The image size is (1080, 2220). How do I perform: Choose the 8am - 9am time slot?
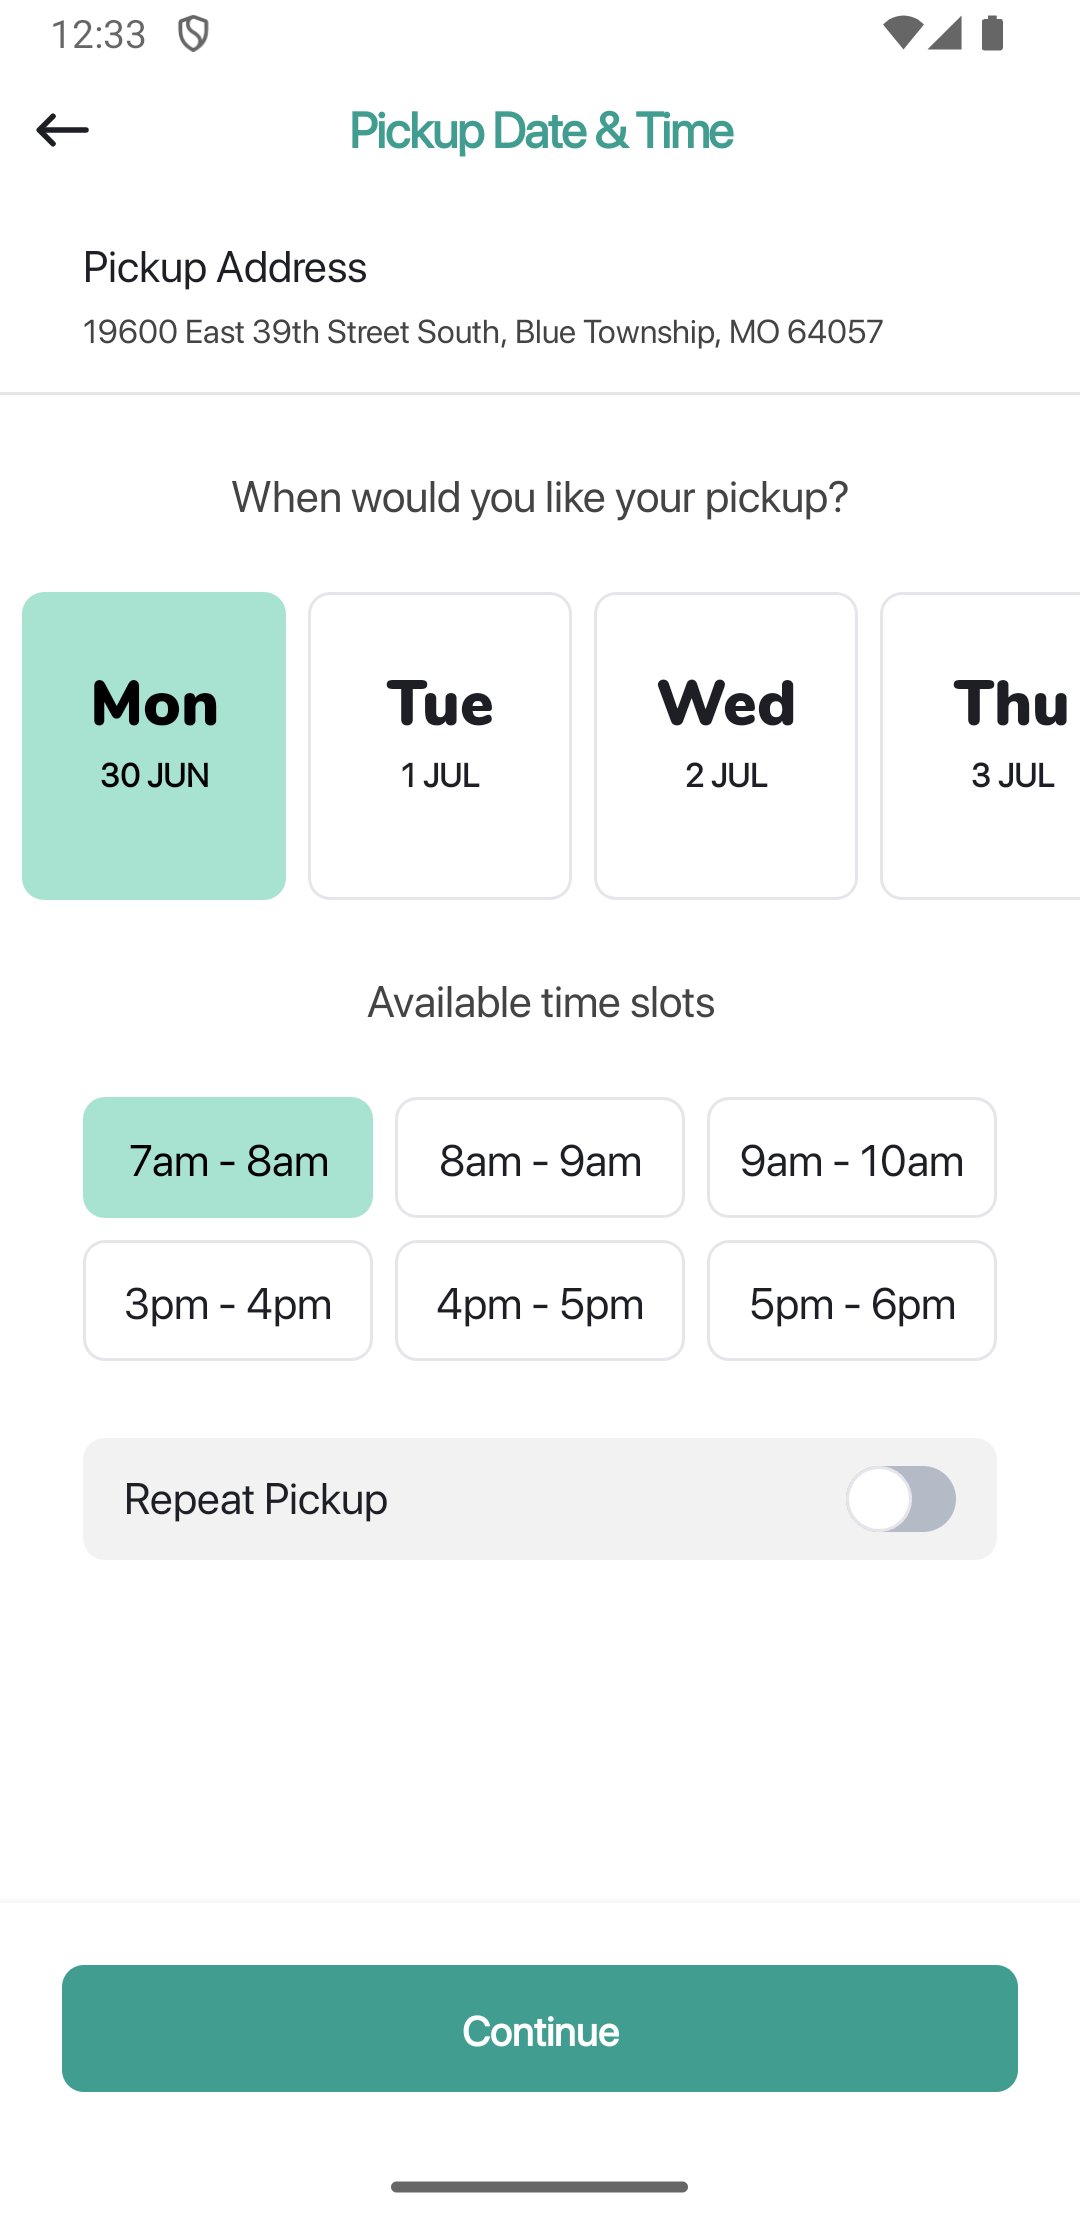coord(540,1158)
